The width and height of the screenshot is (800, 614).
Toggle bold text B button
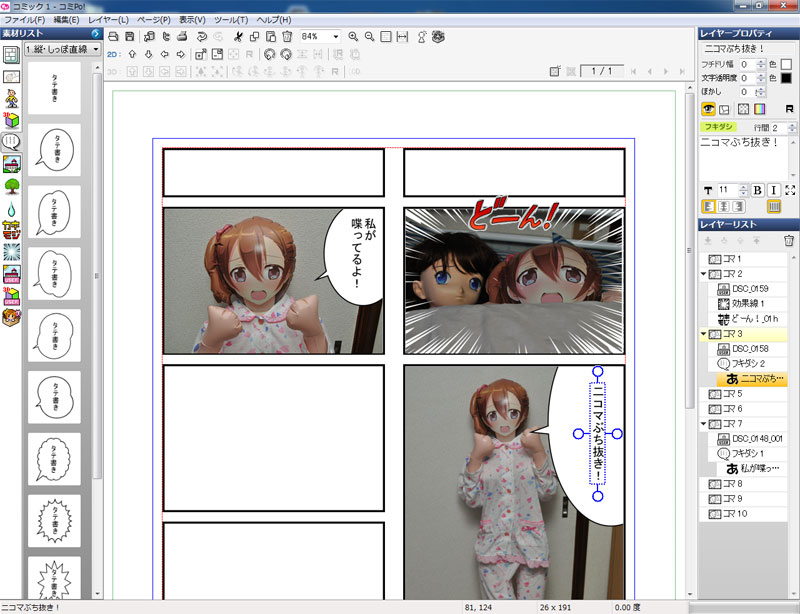click(x=758, y=190)
